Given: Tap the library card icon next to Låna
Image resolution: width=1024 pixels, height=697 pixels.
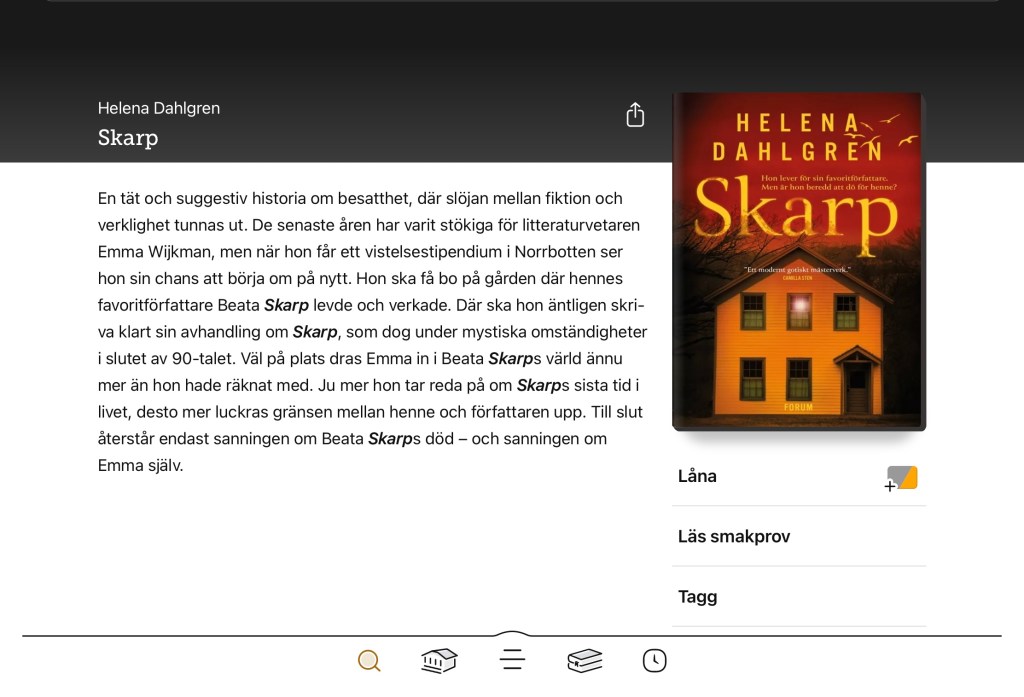Looking at the screenshot, I should tap(901, 478).
